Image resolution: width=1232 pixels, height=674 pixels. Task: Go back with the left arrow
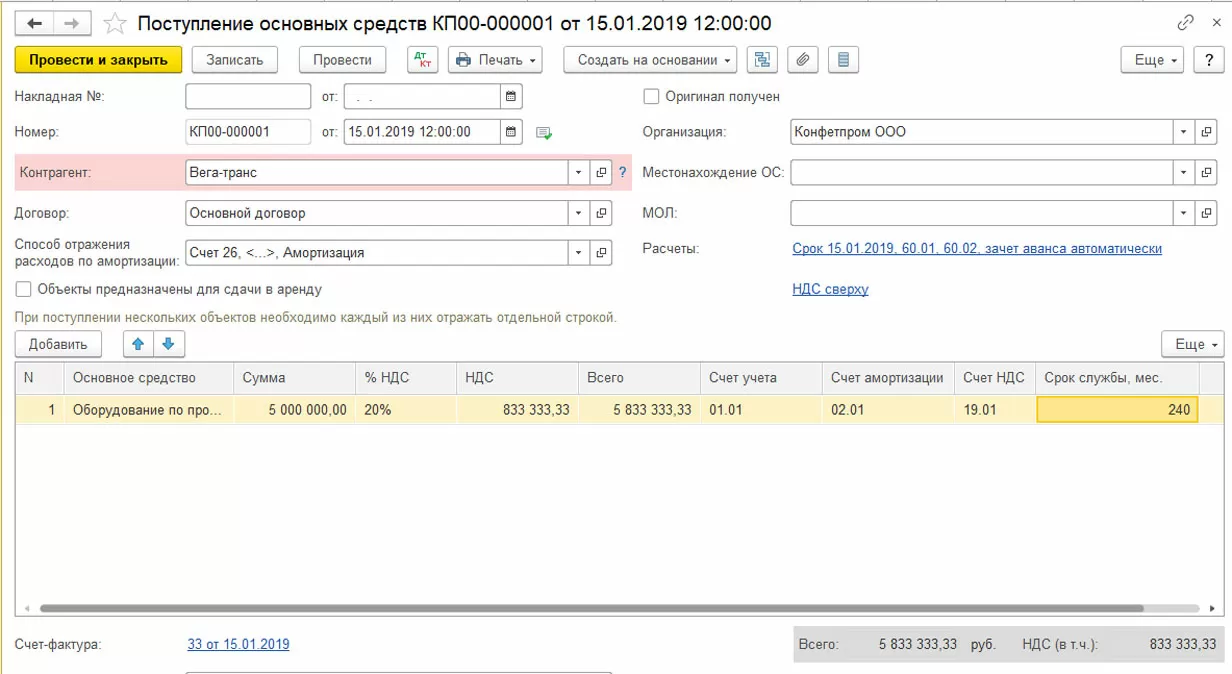(x=35, y=22)
